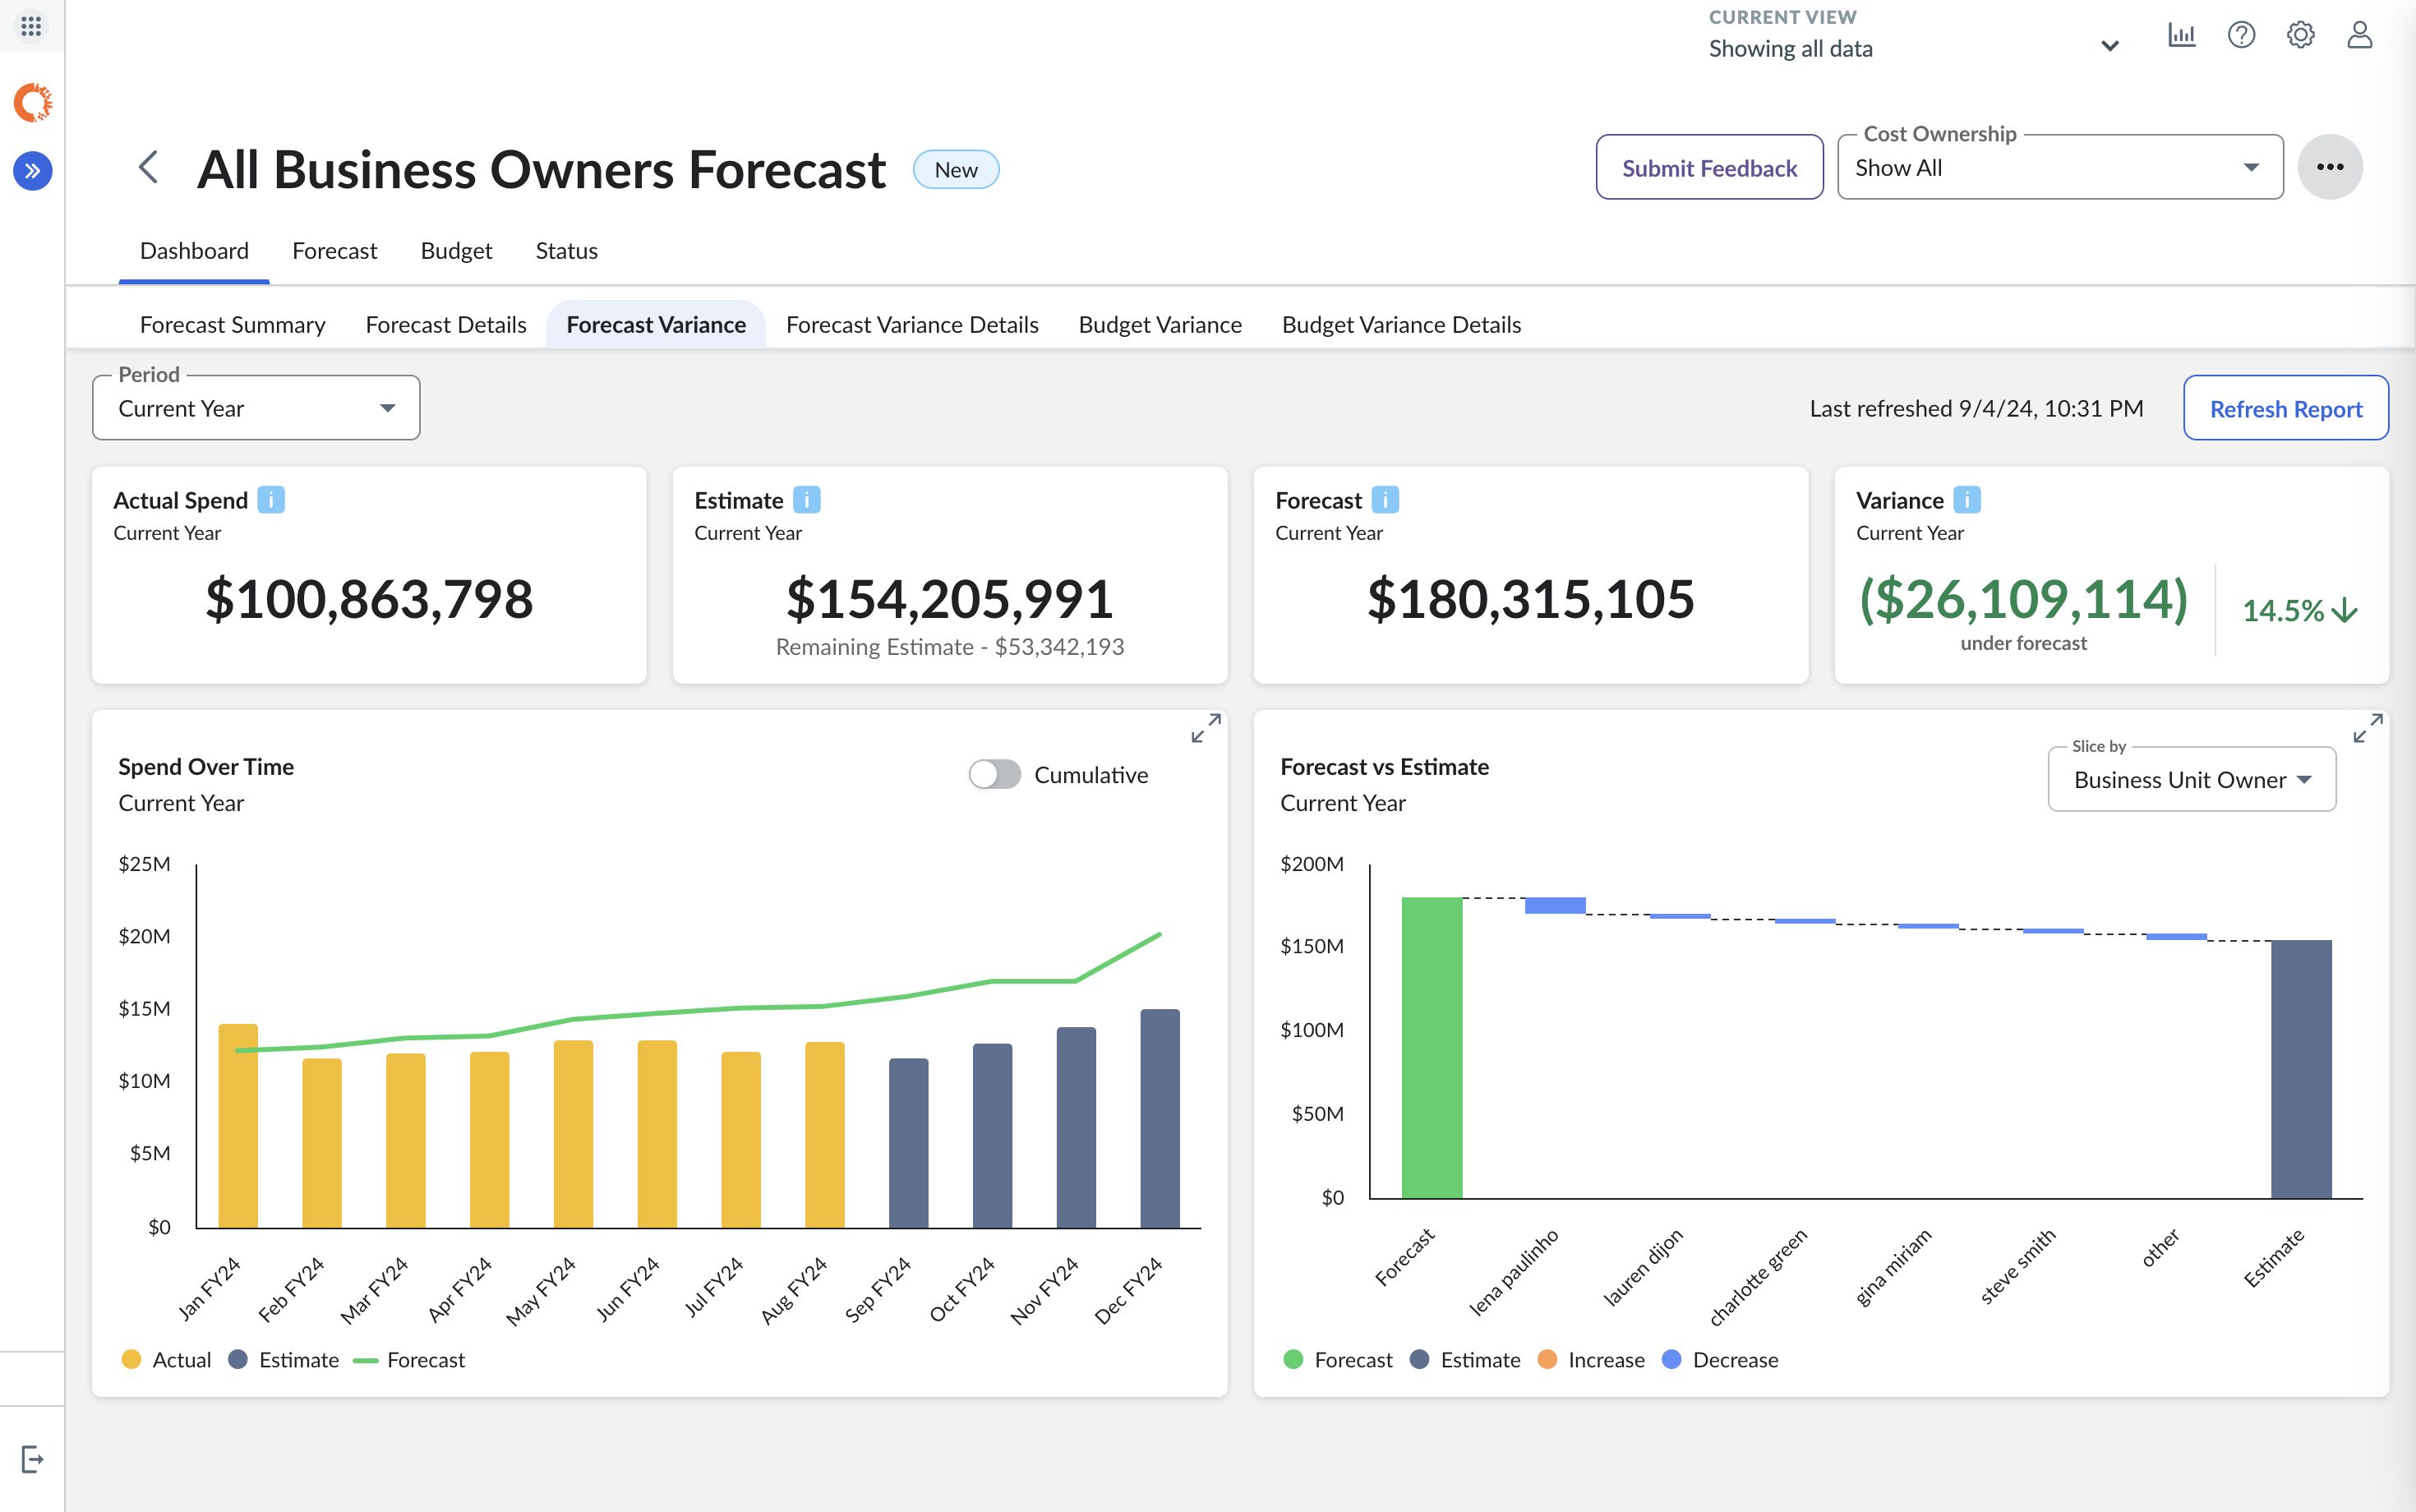Switch to the Budget tab
Viewport: 2416px width, 1512px height.
point(456,251)
